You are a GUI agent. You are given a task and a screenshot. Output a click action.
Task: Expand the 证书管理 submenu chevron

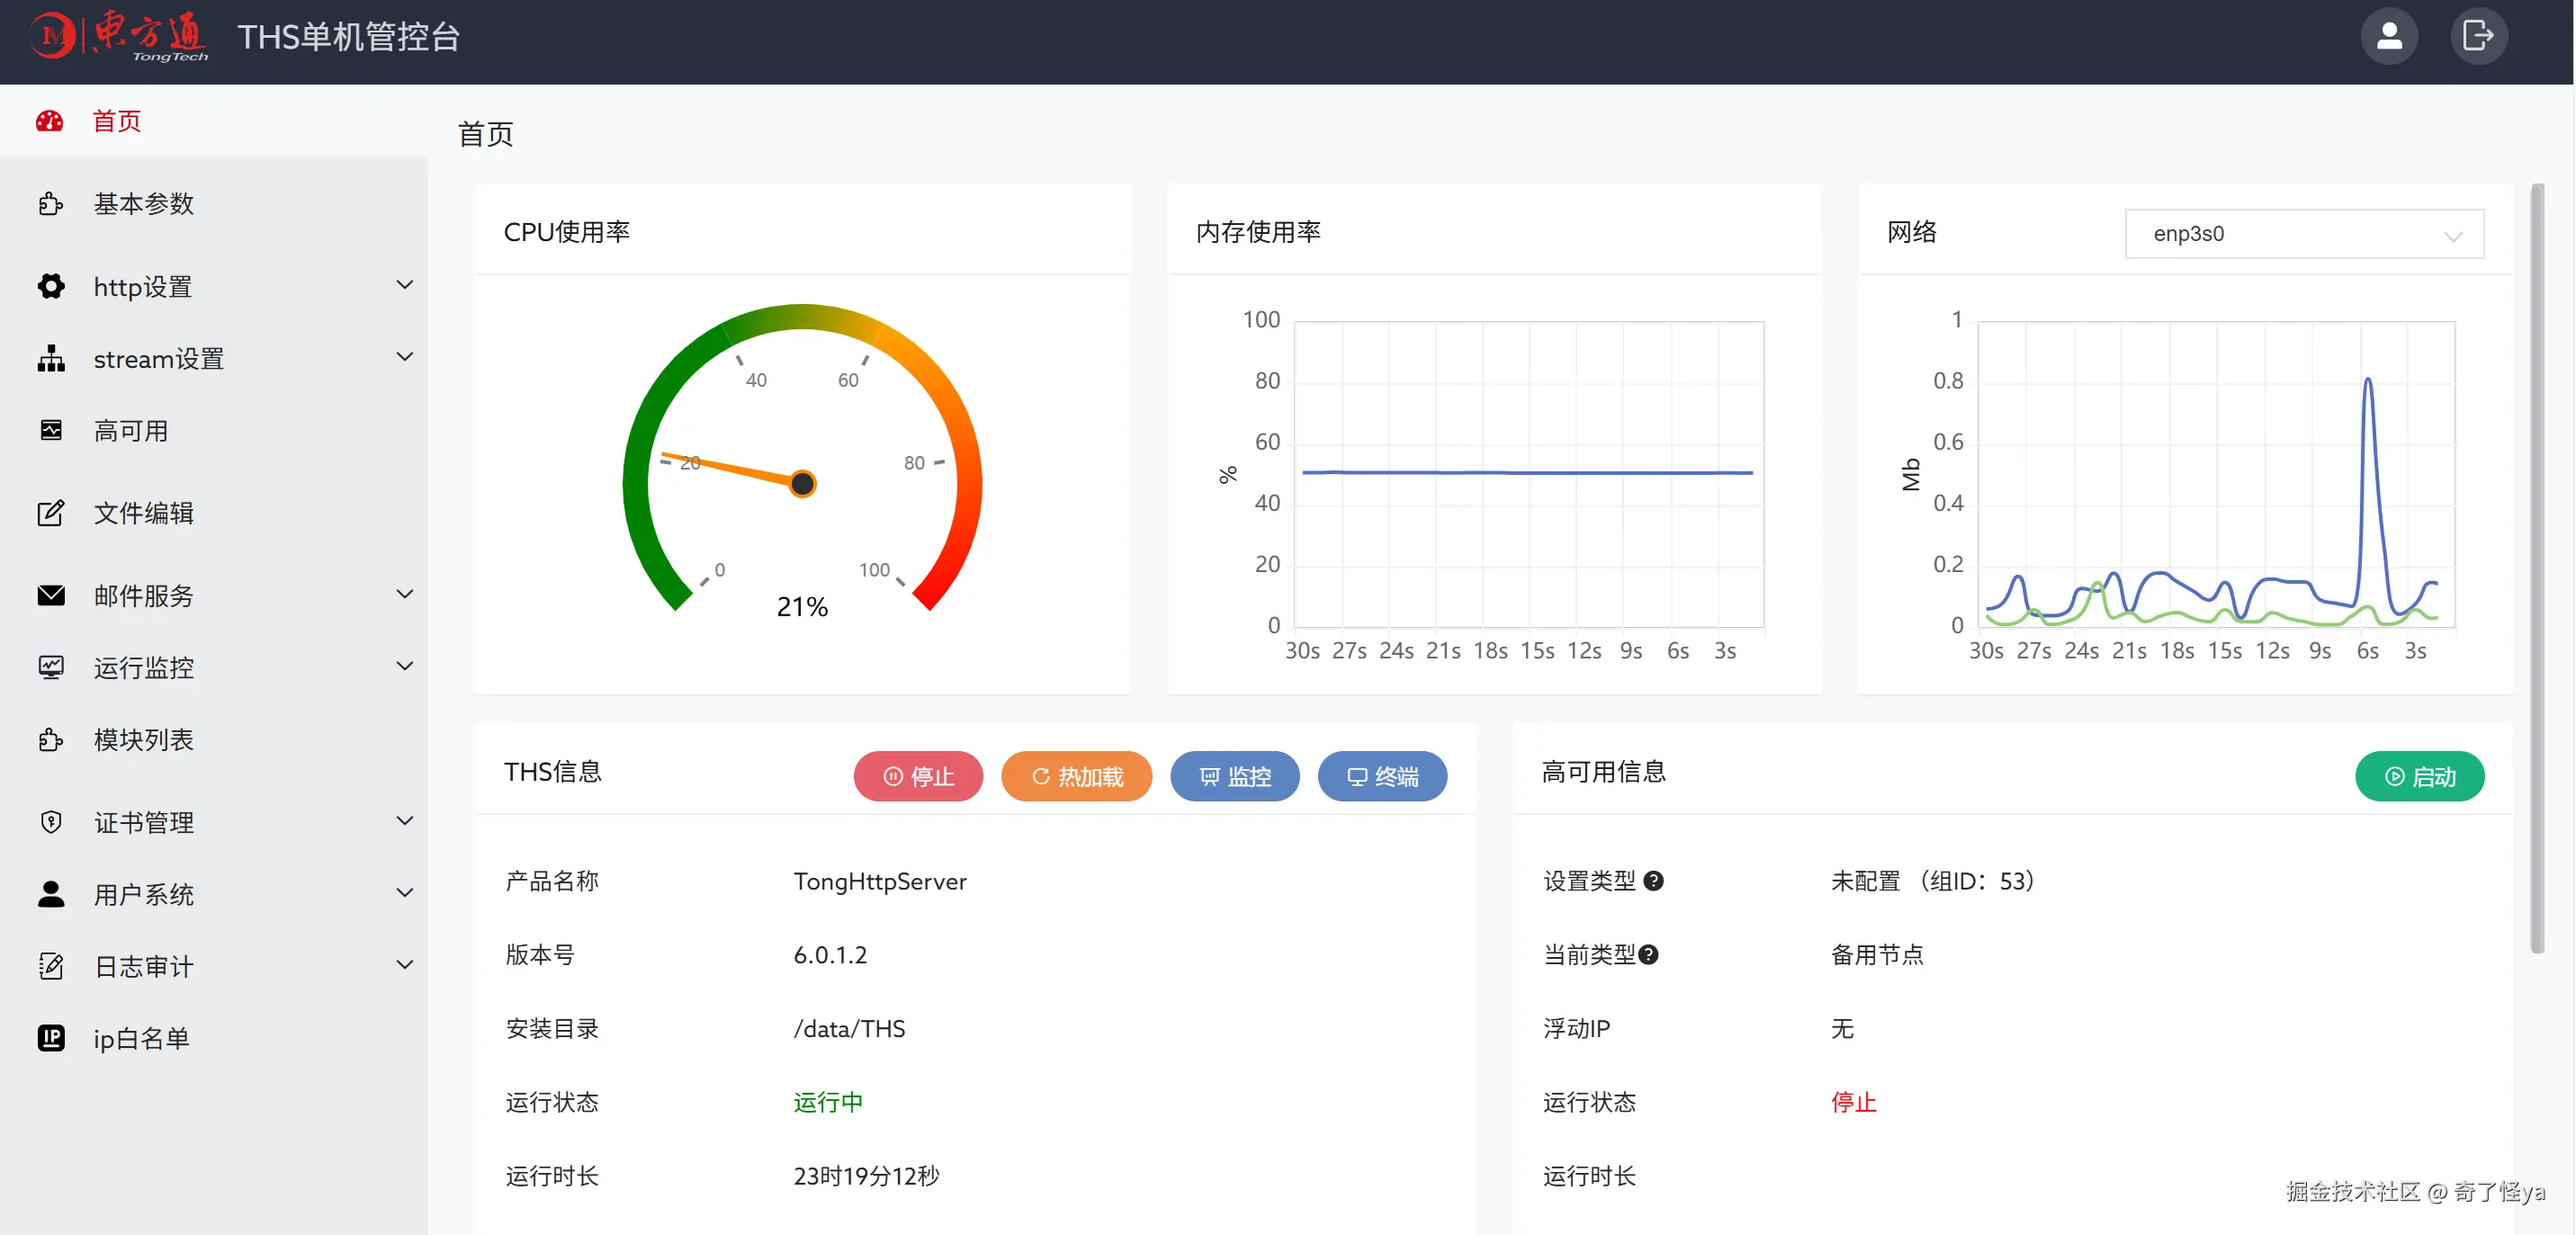point(404,821)
